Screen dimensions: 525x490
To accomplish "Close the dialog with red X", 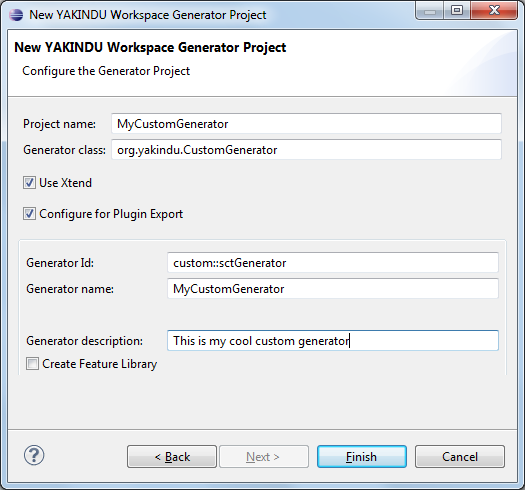I will pyautogui.click(x=494, y=11).
